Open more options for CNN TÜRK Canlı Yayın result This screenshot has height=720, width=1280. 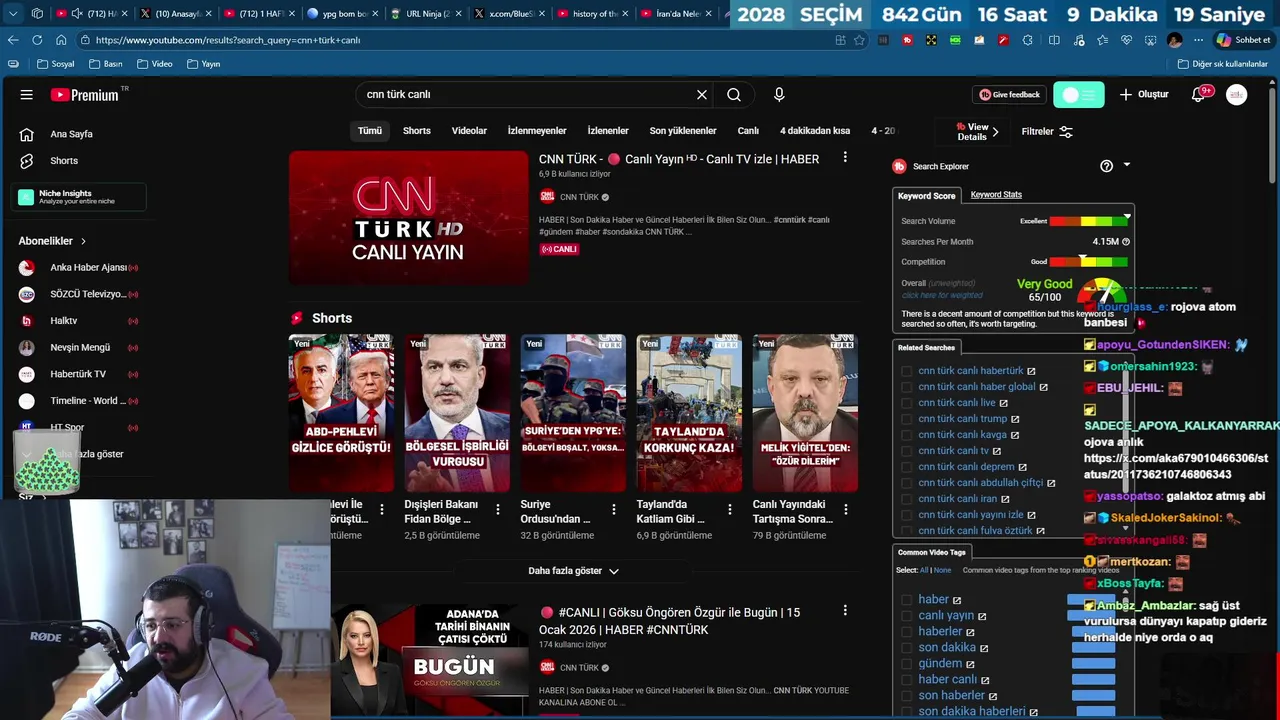845,158
